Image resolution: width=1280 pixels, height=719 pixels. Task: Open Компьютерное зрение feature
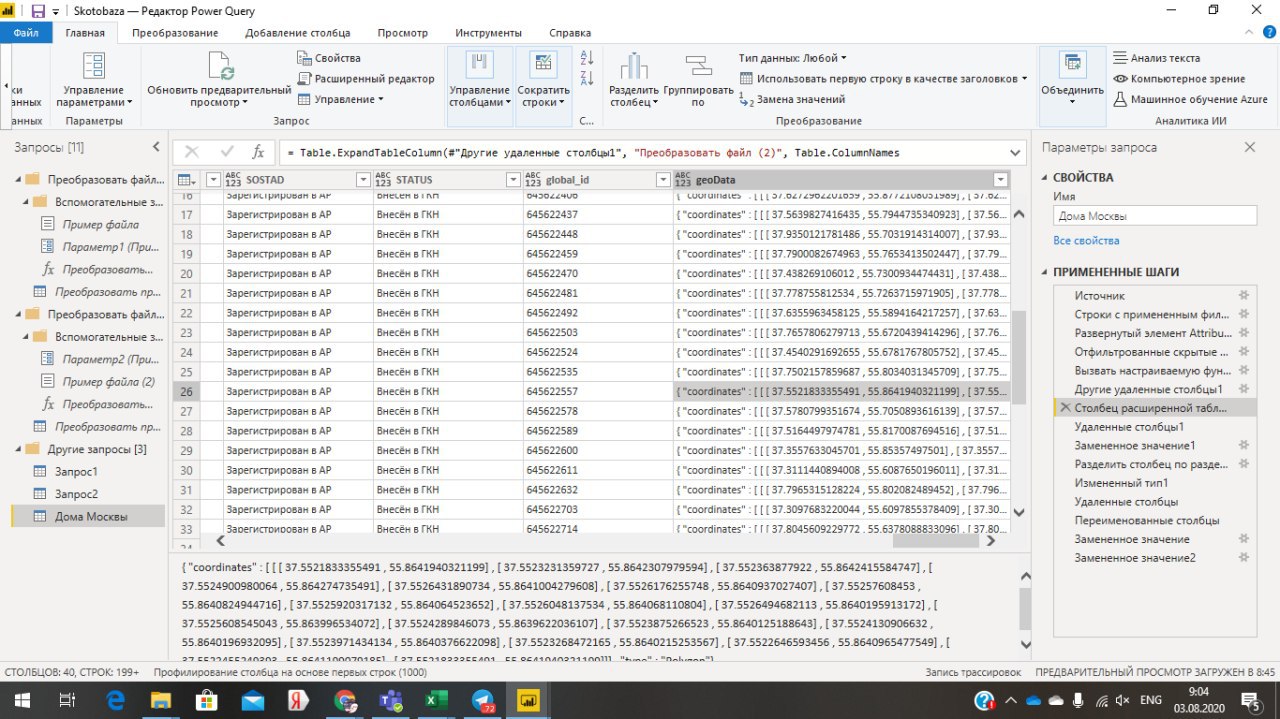[1180, 78]
